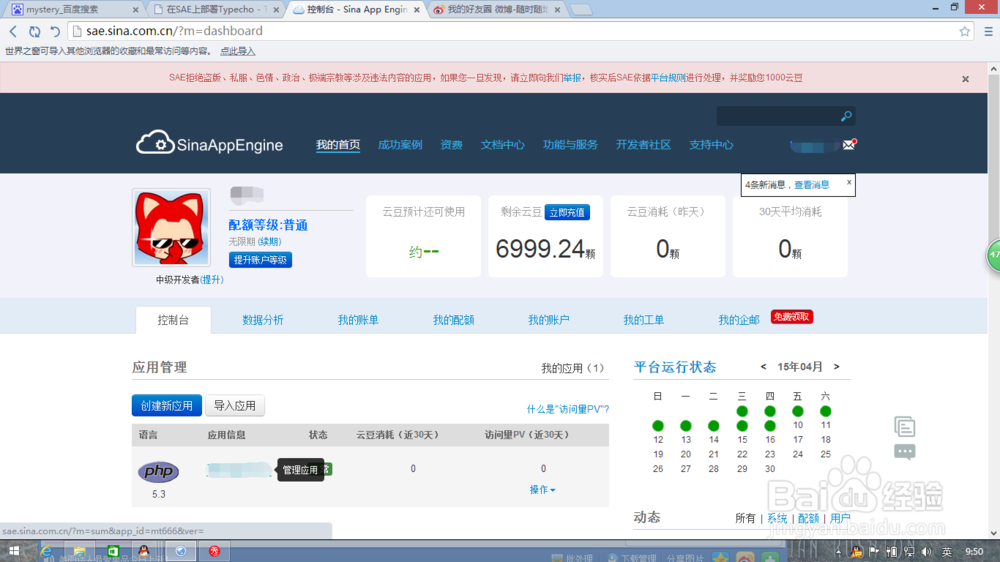Click the volume tray icon

926,552
